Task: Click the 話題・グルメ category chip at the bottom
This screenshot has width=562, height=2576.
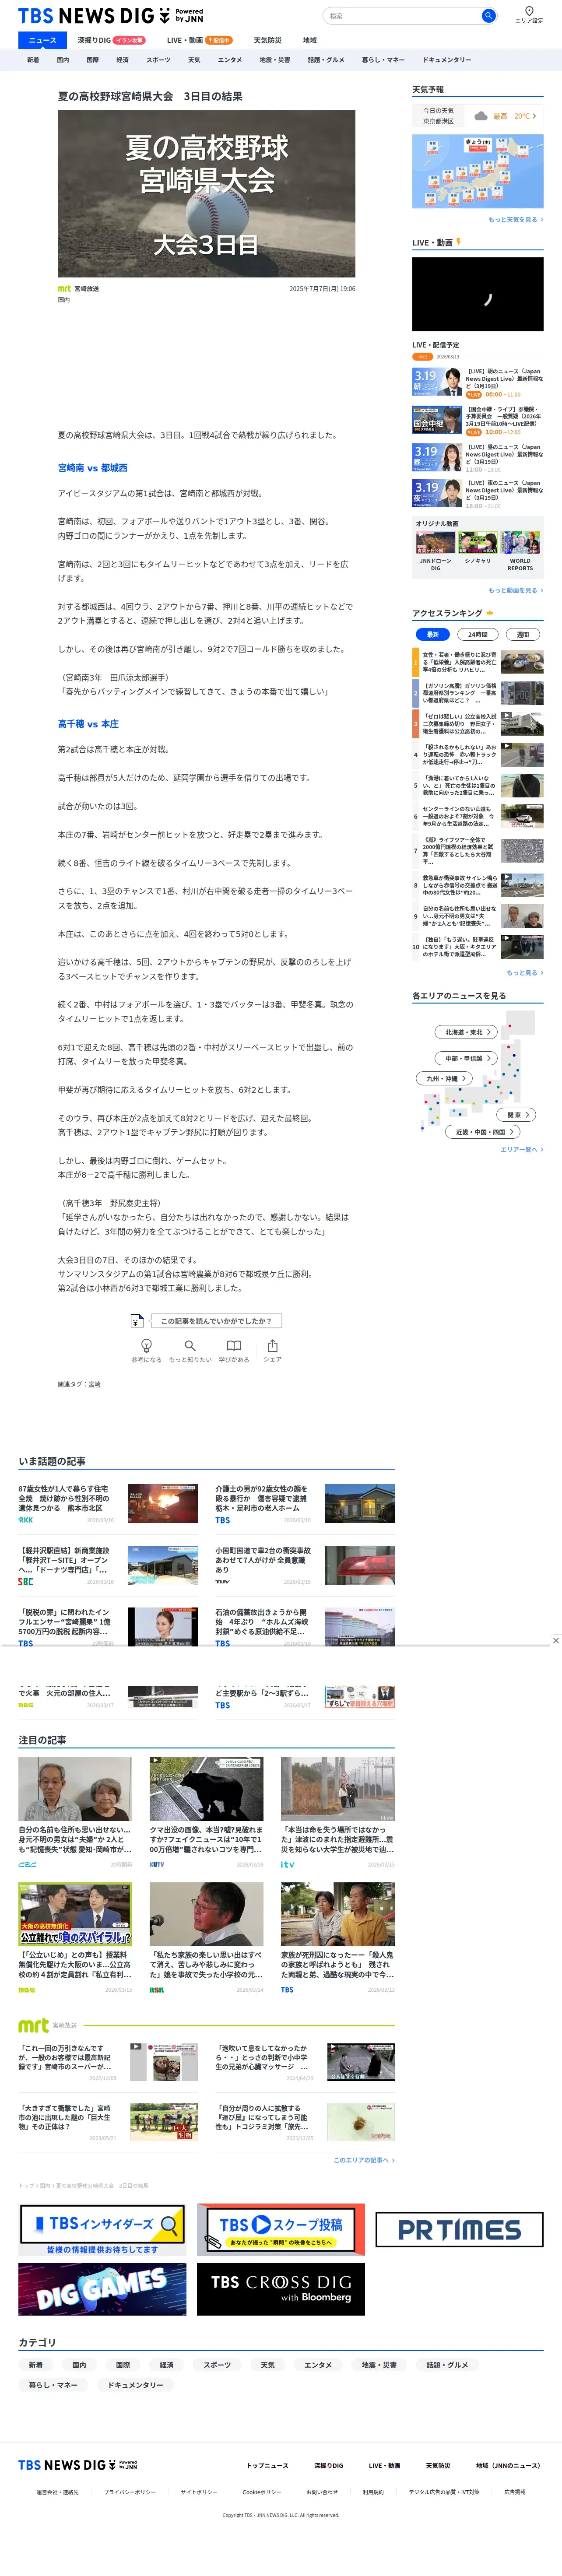Action: tap(447, 2365)
